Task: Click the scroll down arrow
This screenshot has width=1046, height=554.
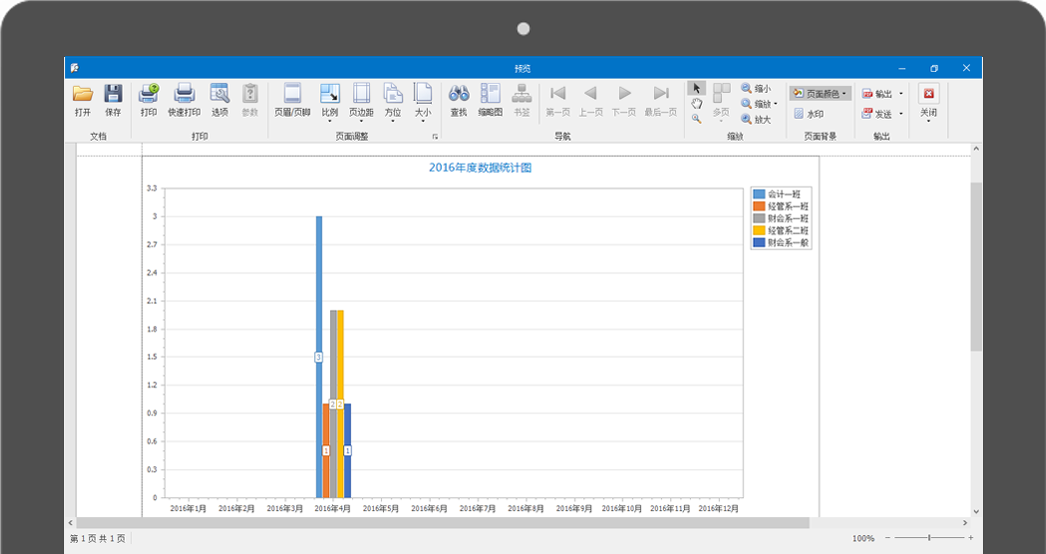Action: [976, 511]
